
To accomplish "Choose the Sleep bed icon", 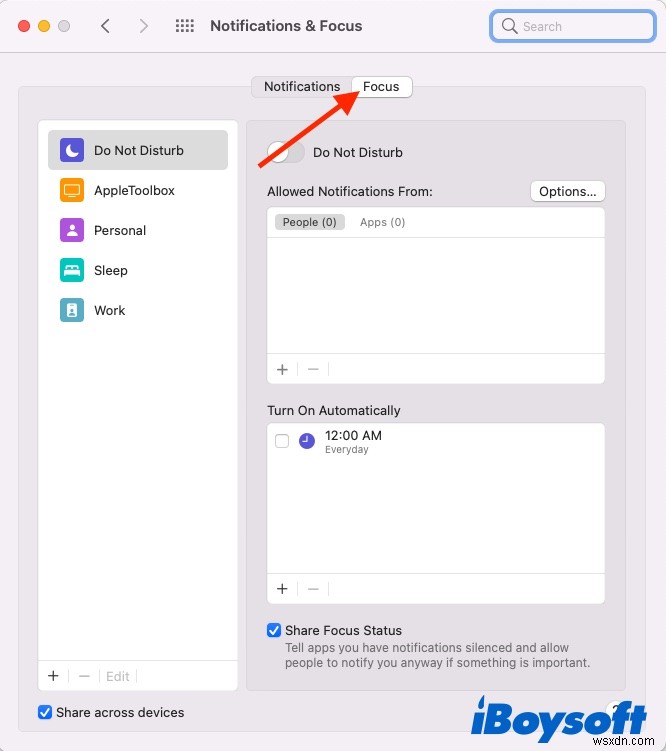I will (x=72, y=270).
